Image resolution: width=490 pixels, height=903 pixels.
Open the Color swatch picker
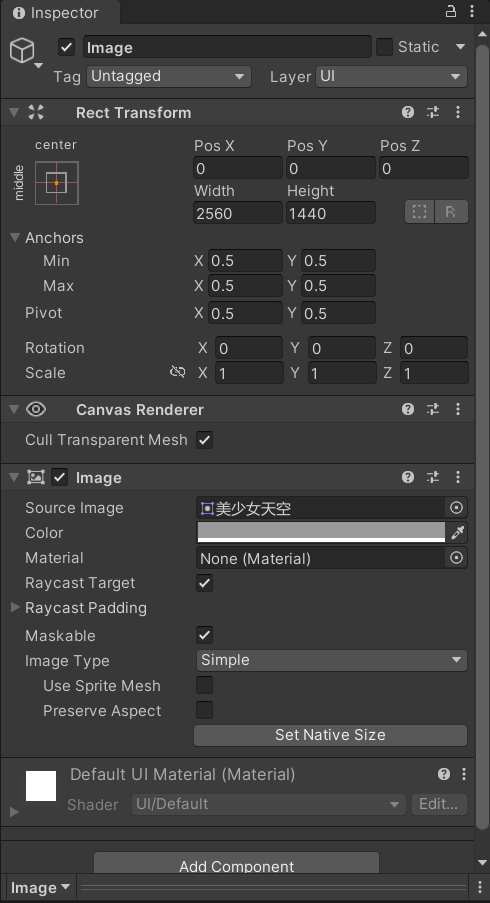coord(321,533)
